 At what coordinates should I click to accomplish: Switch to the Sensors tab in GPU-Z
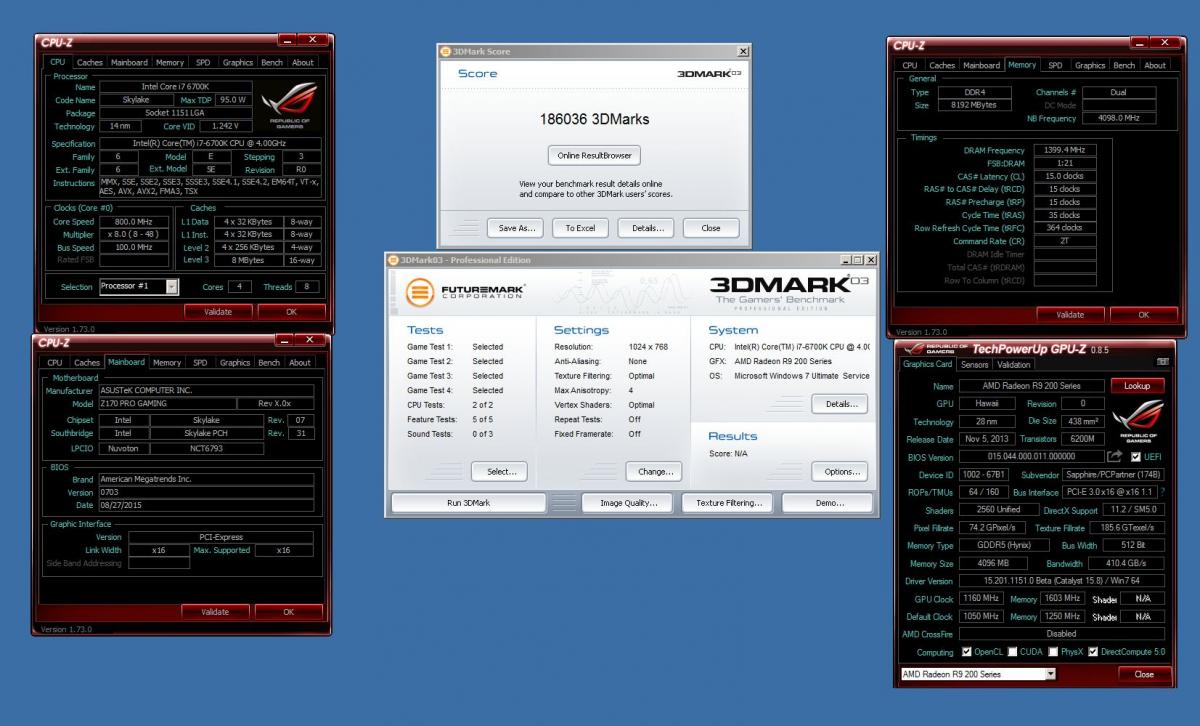tap(974, 364)
